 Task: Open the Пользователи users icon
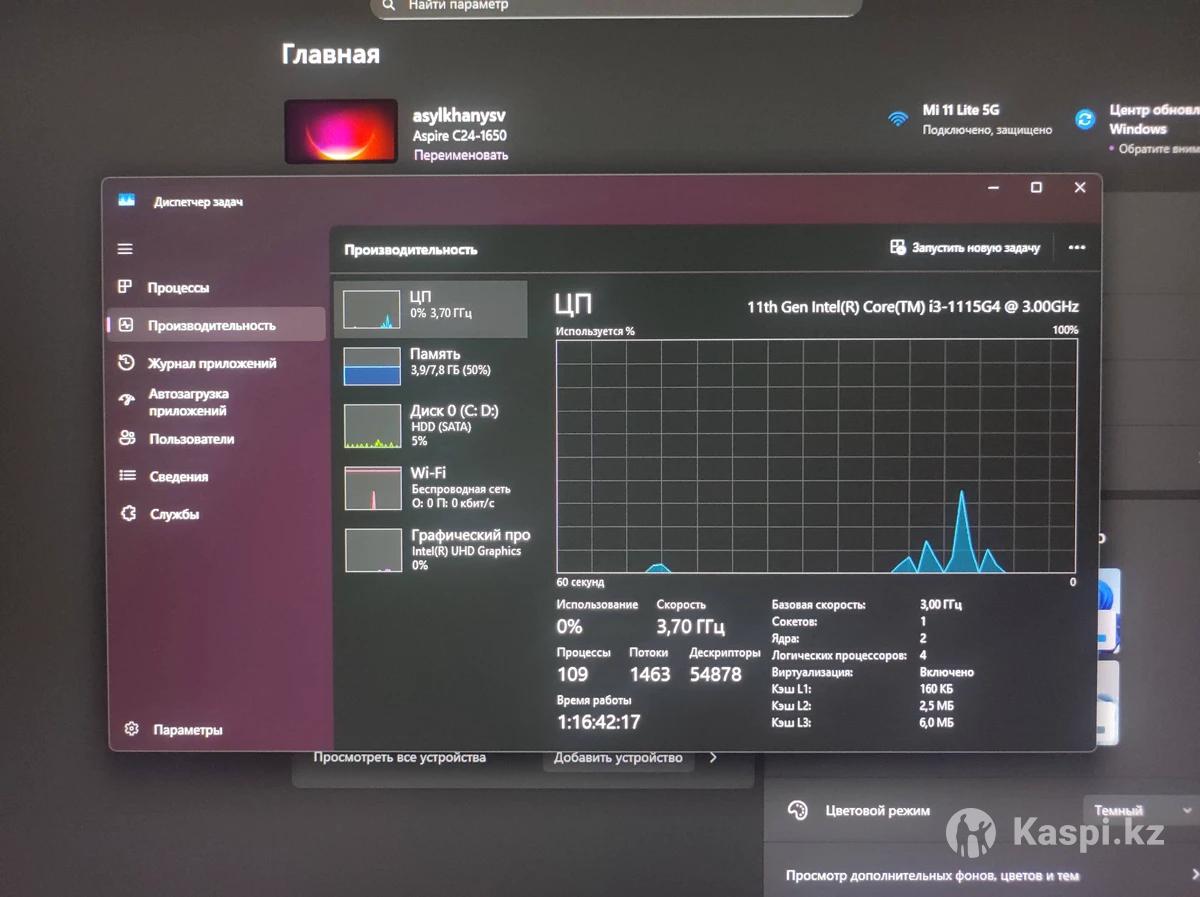coord(126,438)
